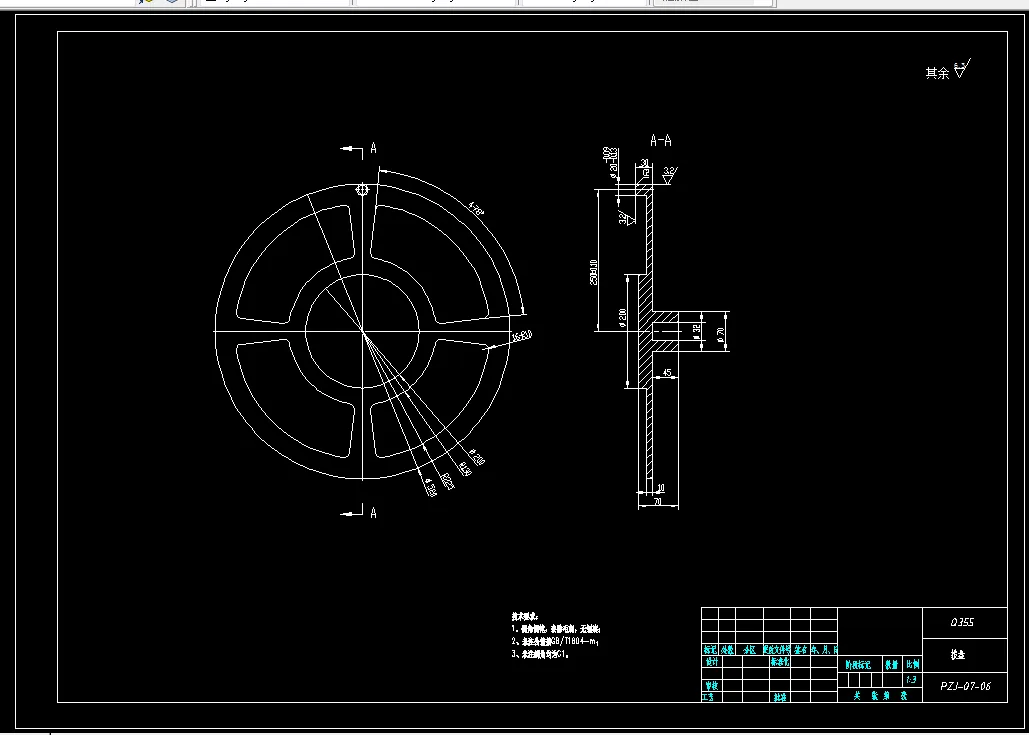Select the '4-76°' angular dimension
1029x735 pixels.
[x=476, y=209]
